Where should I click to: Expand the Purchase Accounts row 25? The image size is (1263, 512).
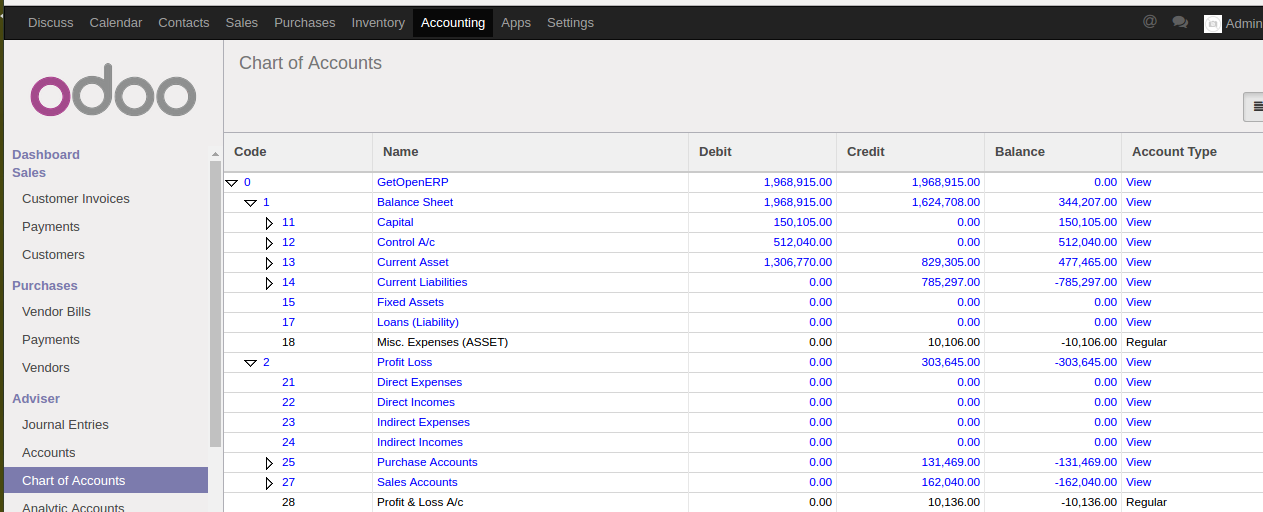pos(269,463)
